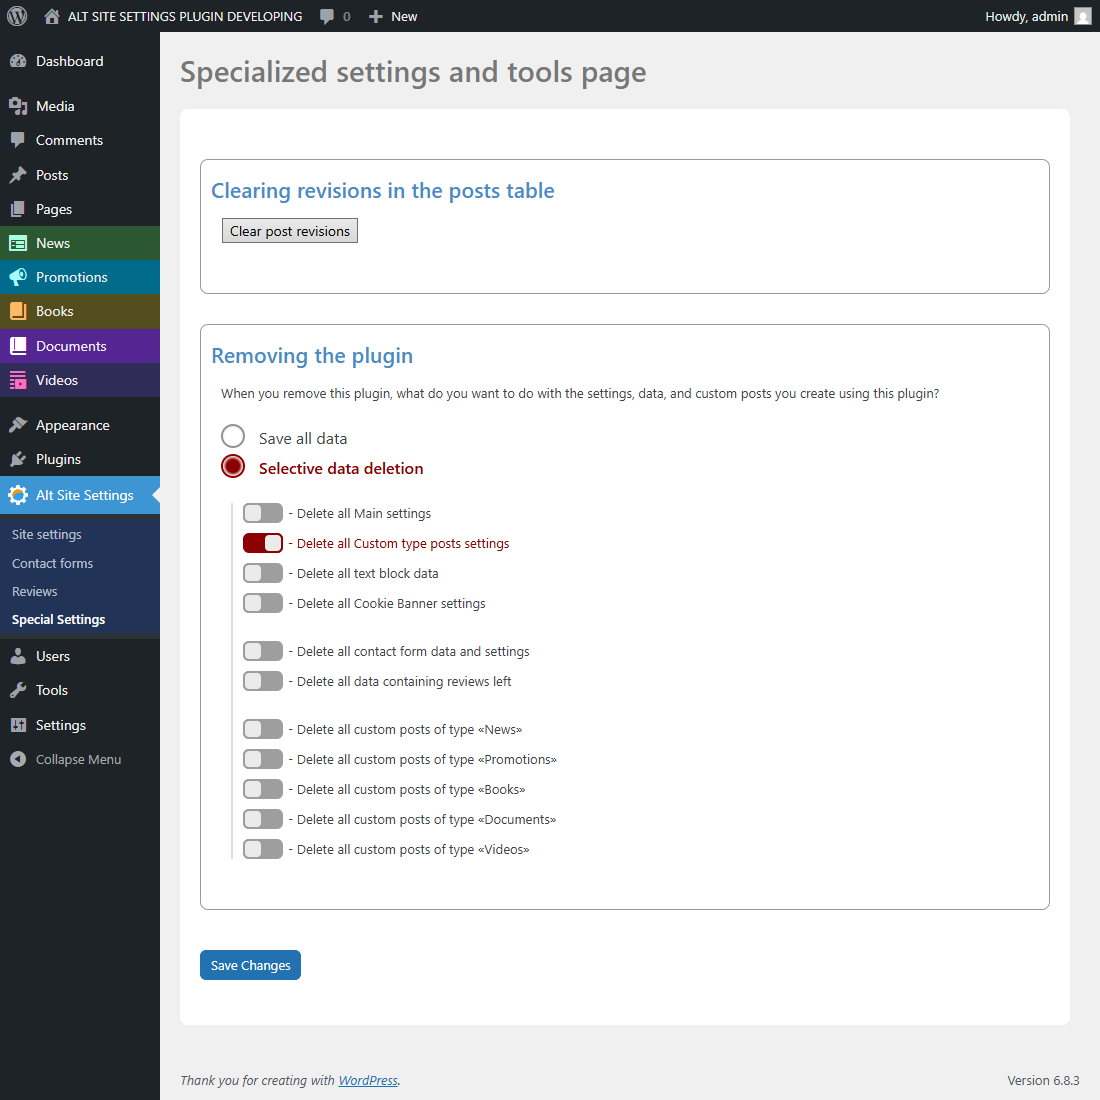Click the Clear post revisions button

pos(289,230)
